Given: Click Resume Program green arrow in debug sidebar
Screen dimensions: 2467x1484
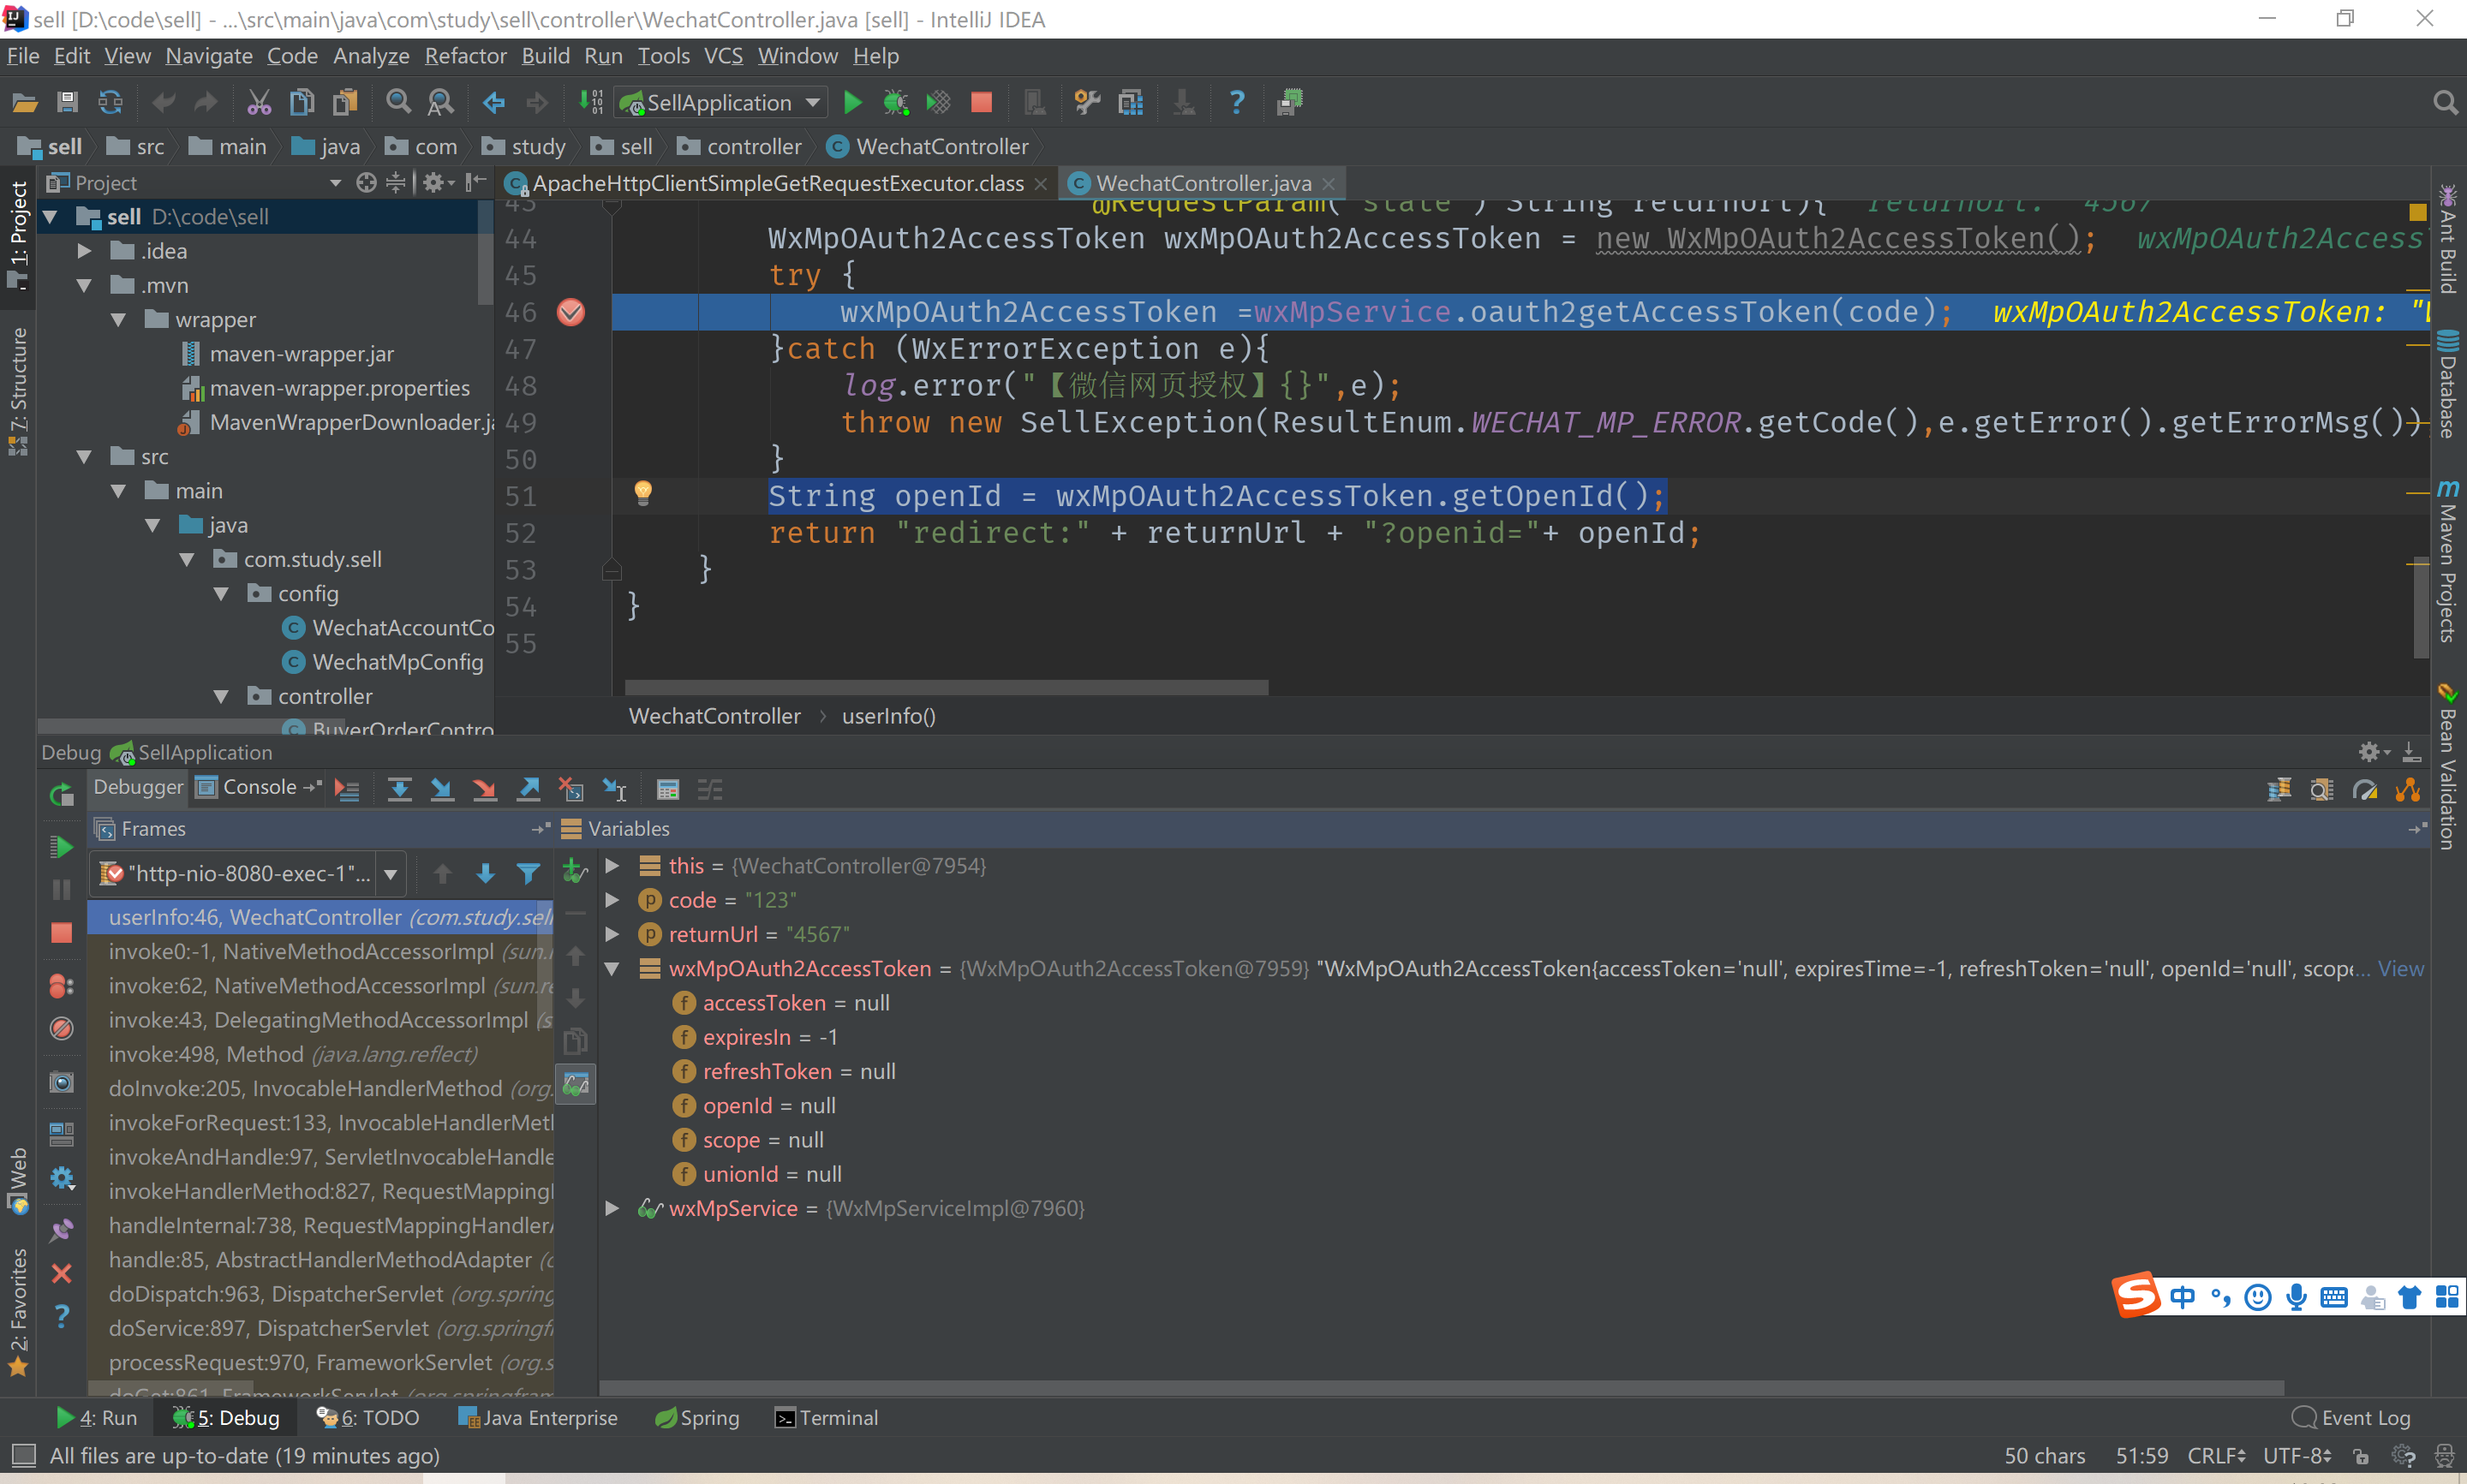Looking at the screenshot, I should click(x=62, y=847).
